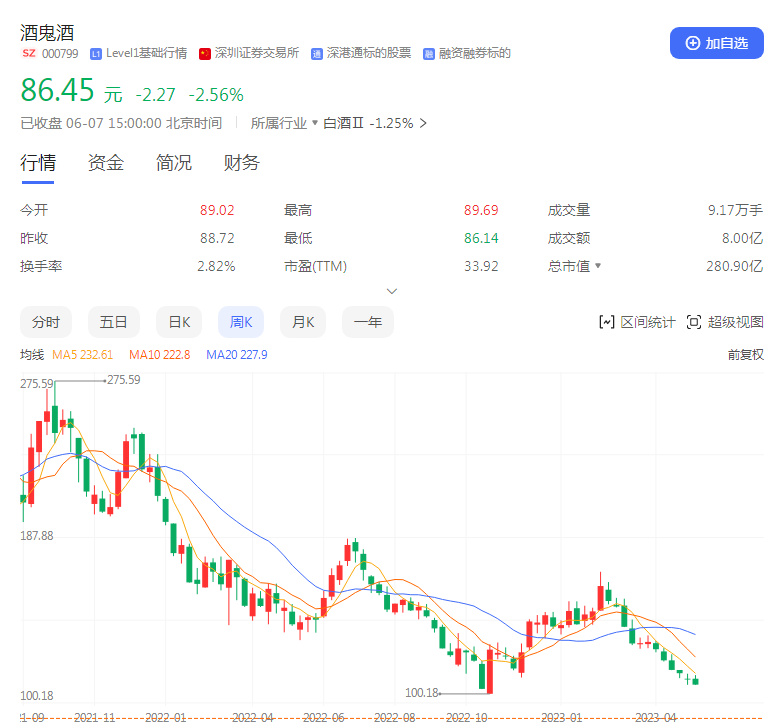The image size is (773, 728).
Task: Open the 总市值 dropdown triangle
Action: [598, 266]
